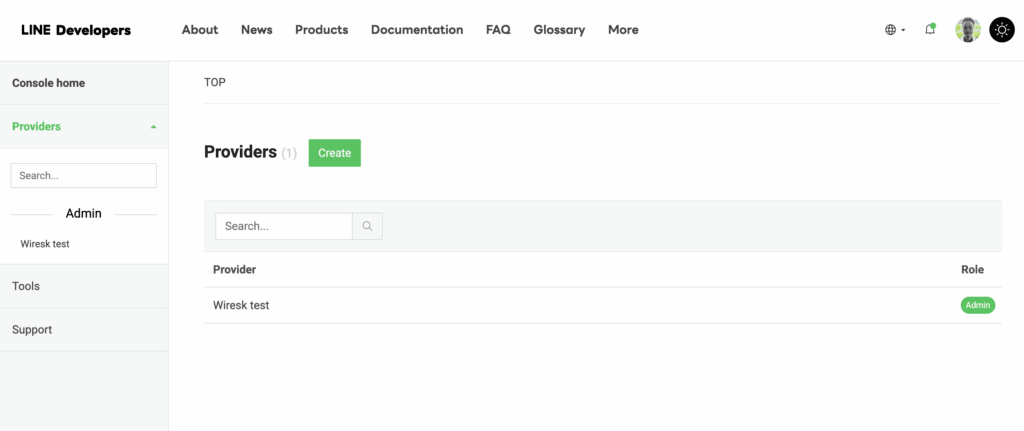Viewport: 1024px width, 431px height.
Task: Open Console home in the sidebar
Action: click(49, 83)
